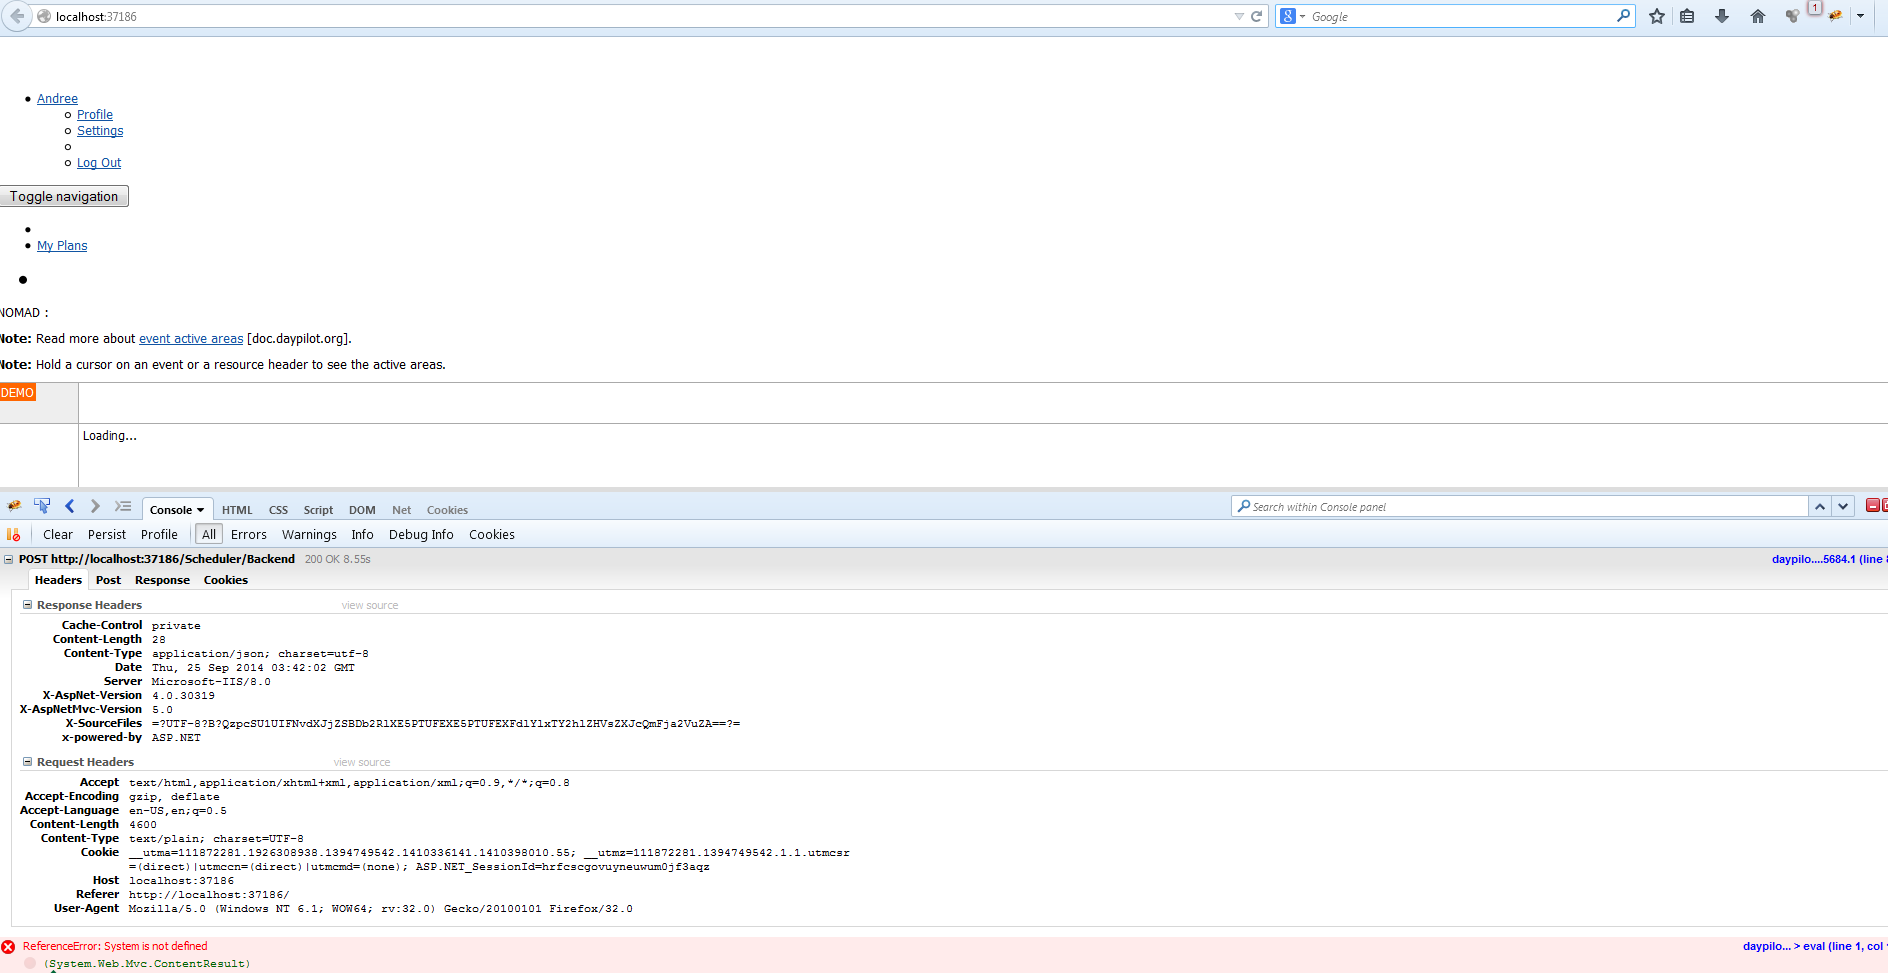Minimize Firebug panel red button

(1872, 506)
